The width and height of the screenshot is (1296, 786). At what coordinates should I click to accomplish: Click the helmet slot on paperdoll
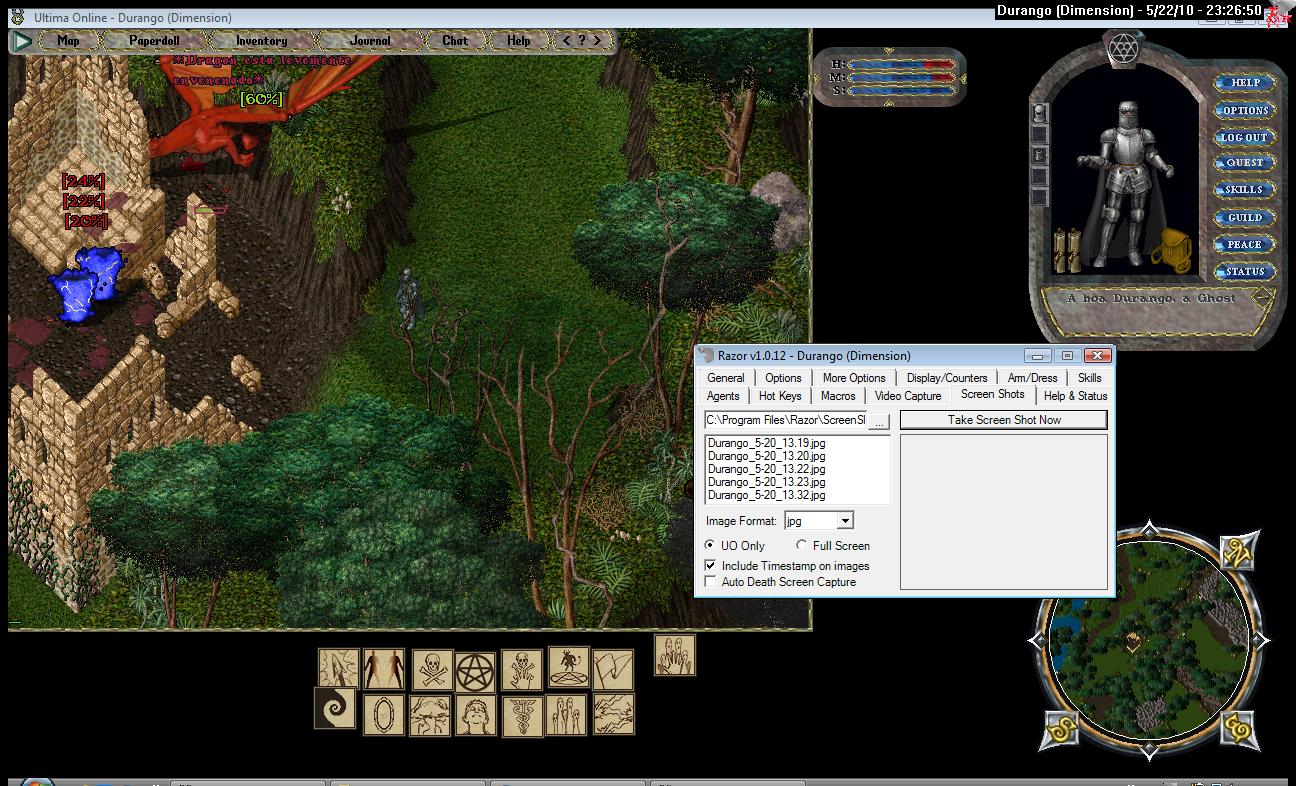point(1040,111)
